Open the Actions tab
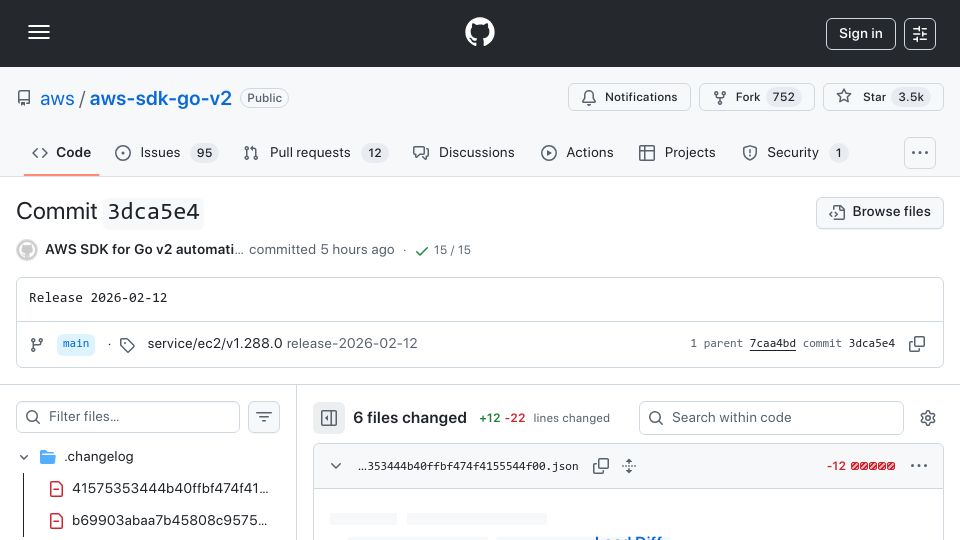This screenshot has width=960, height=540. pyautogui.click(x=577, y=152)
